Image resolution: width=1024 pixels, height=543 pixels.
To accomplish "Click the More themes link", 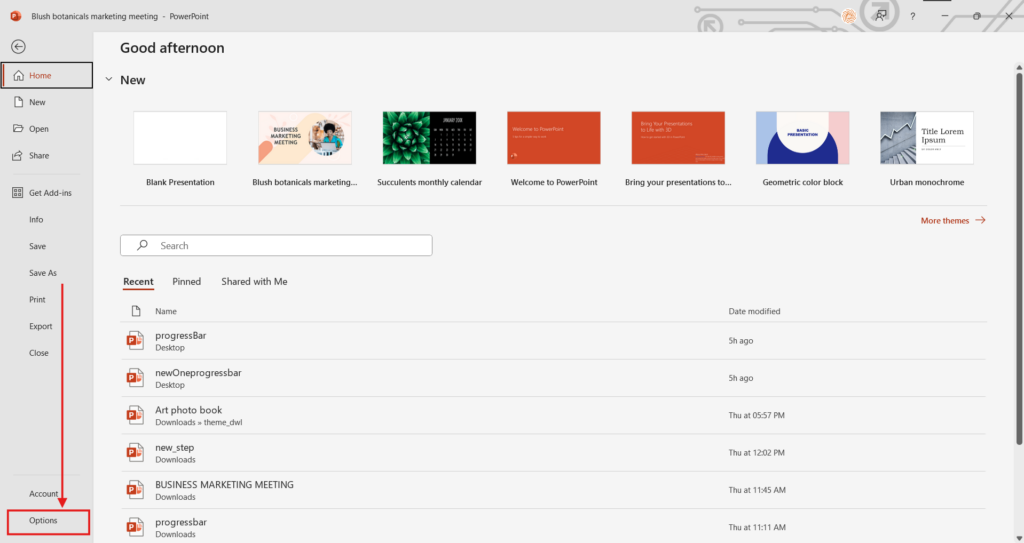I will [952, 220].
